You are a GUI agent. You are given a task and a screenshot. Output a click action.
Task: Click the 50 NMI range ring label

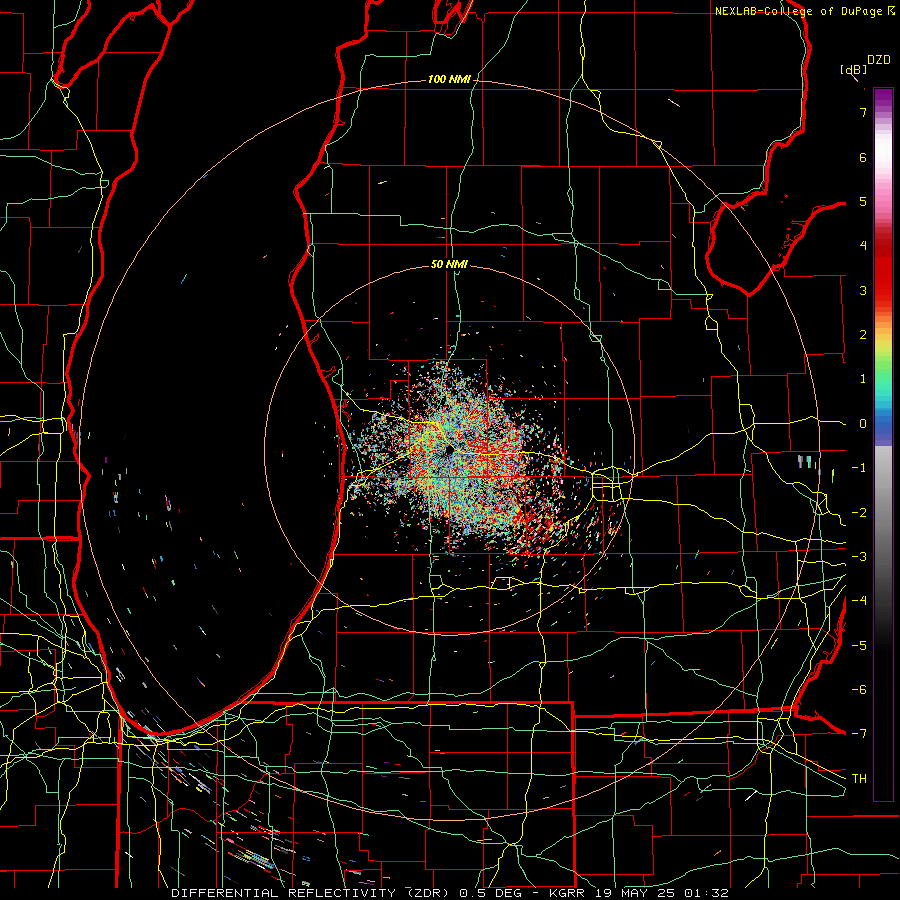pos(449,265)
